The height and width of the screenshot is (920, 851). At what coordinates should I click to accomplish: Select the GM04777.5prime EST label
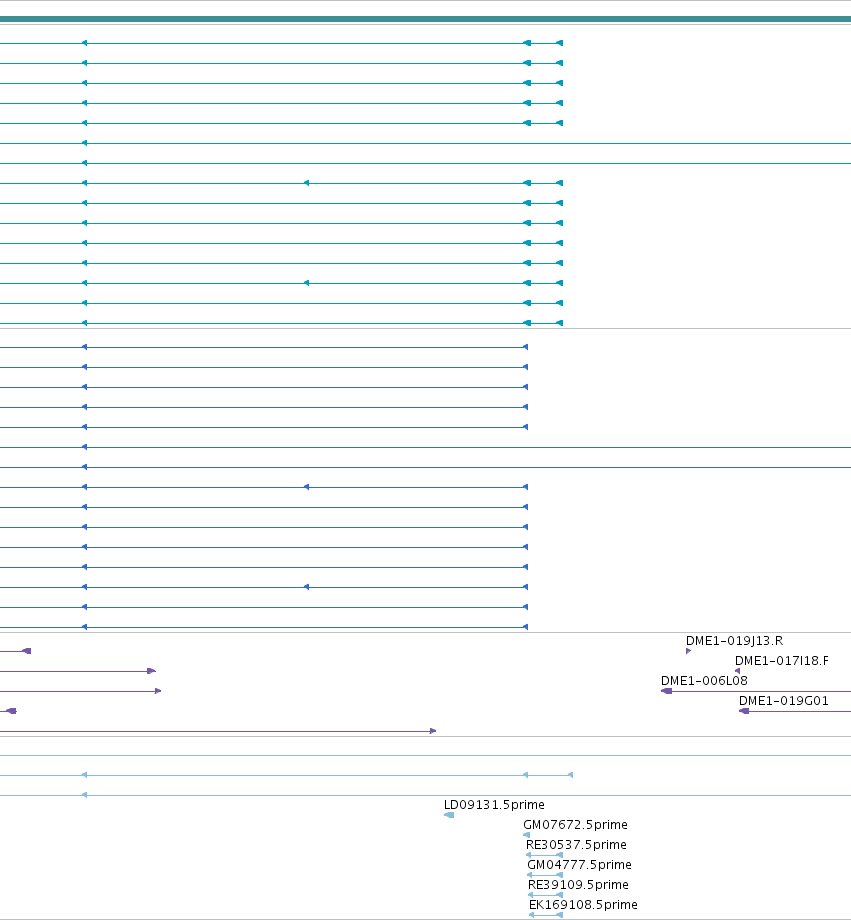point(579,864)
